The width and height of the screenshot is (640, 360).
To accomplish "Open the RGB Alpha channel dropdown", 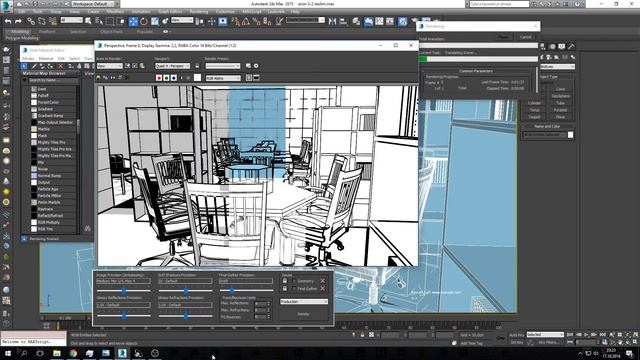I will (223, 78).
